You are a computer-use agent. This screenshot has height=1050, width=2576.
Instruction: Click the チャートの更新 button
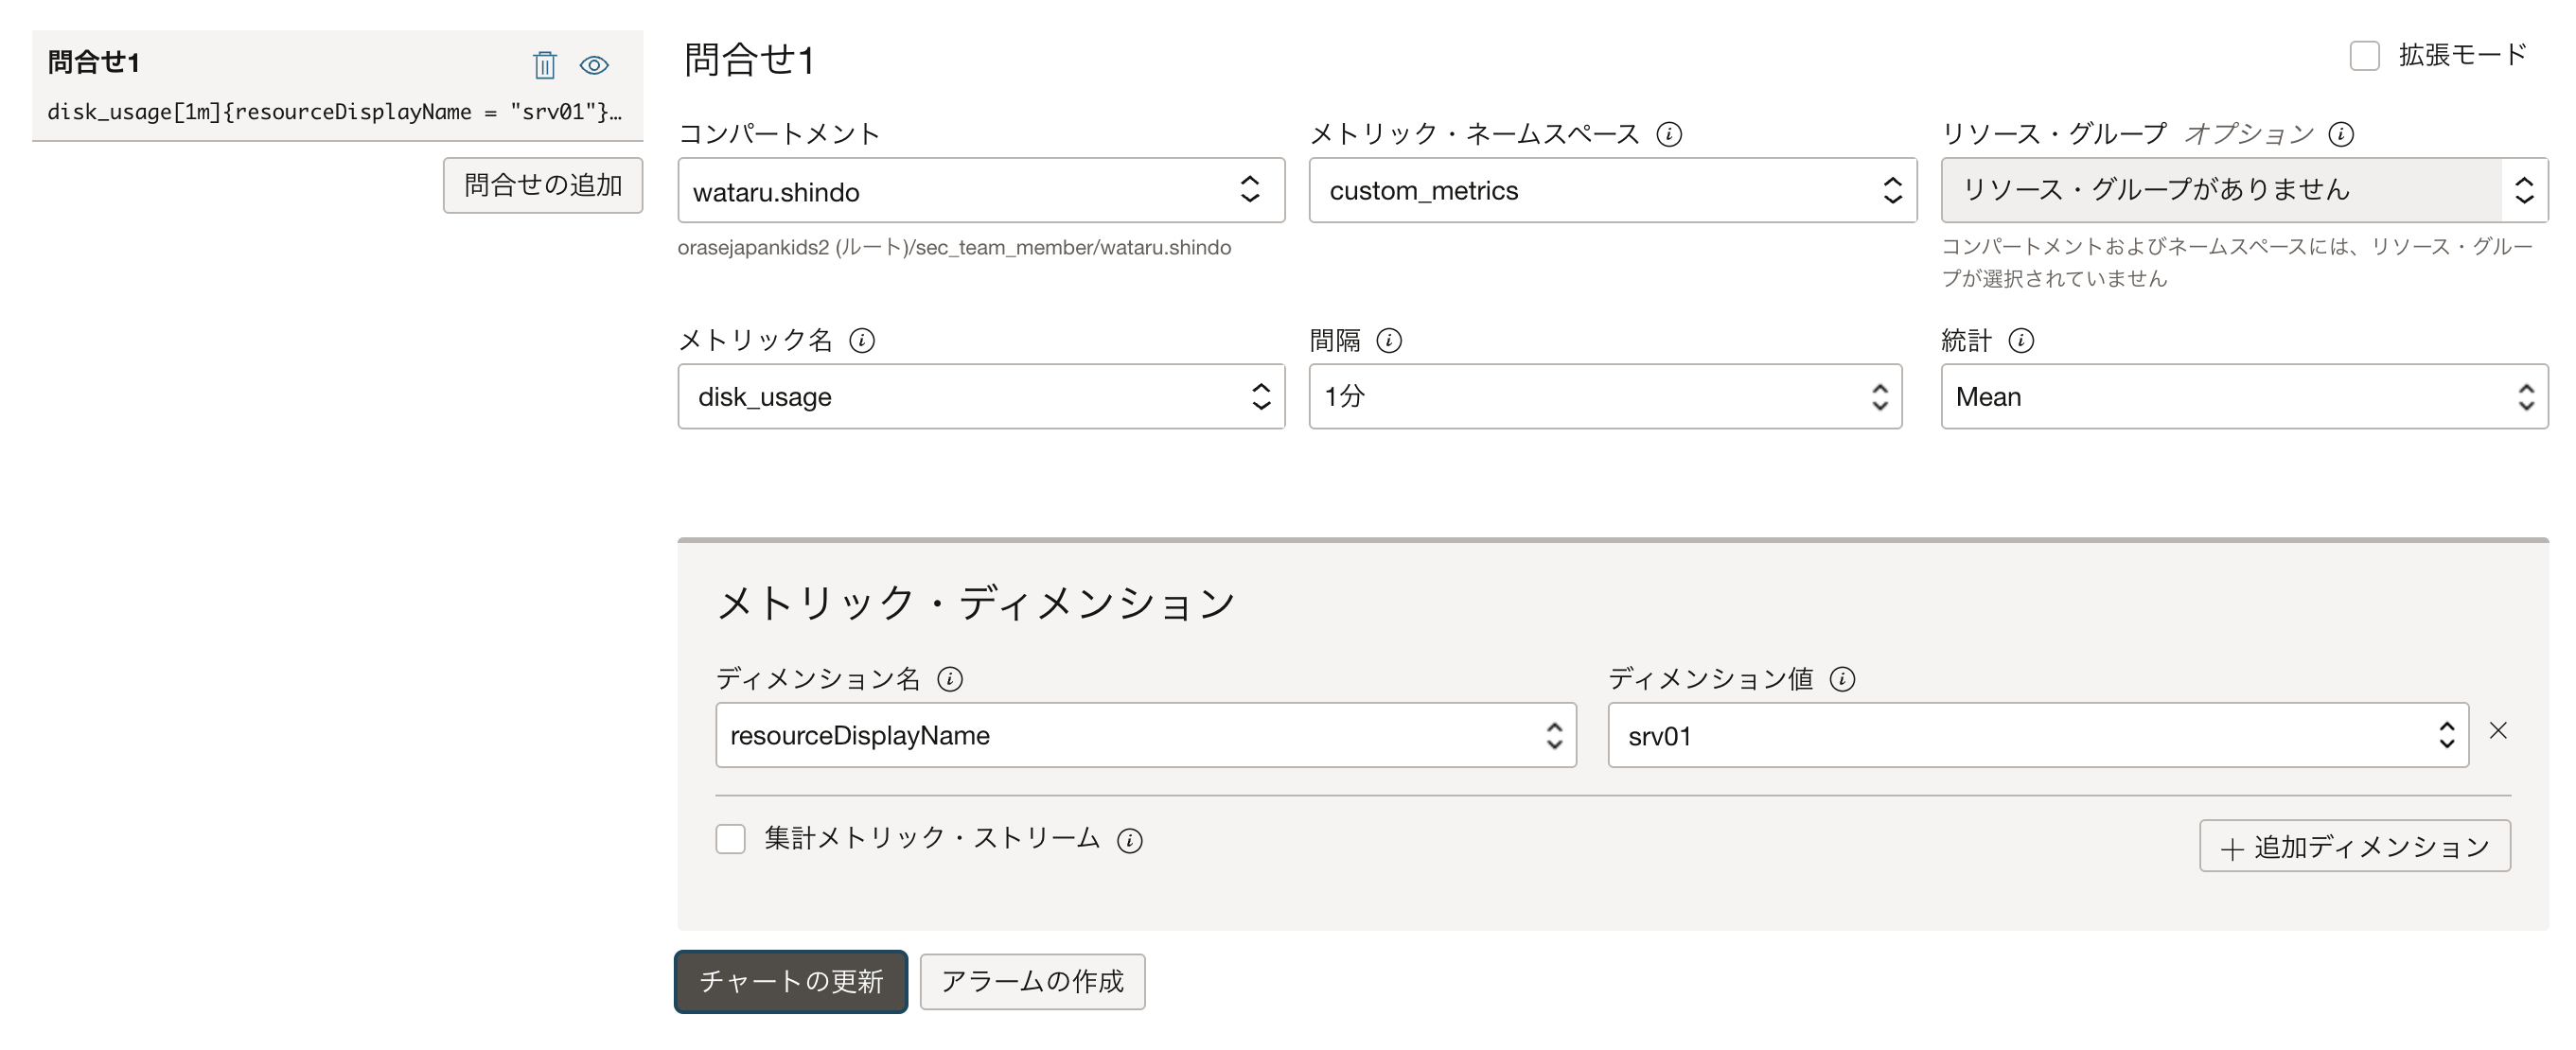[791, 981]
